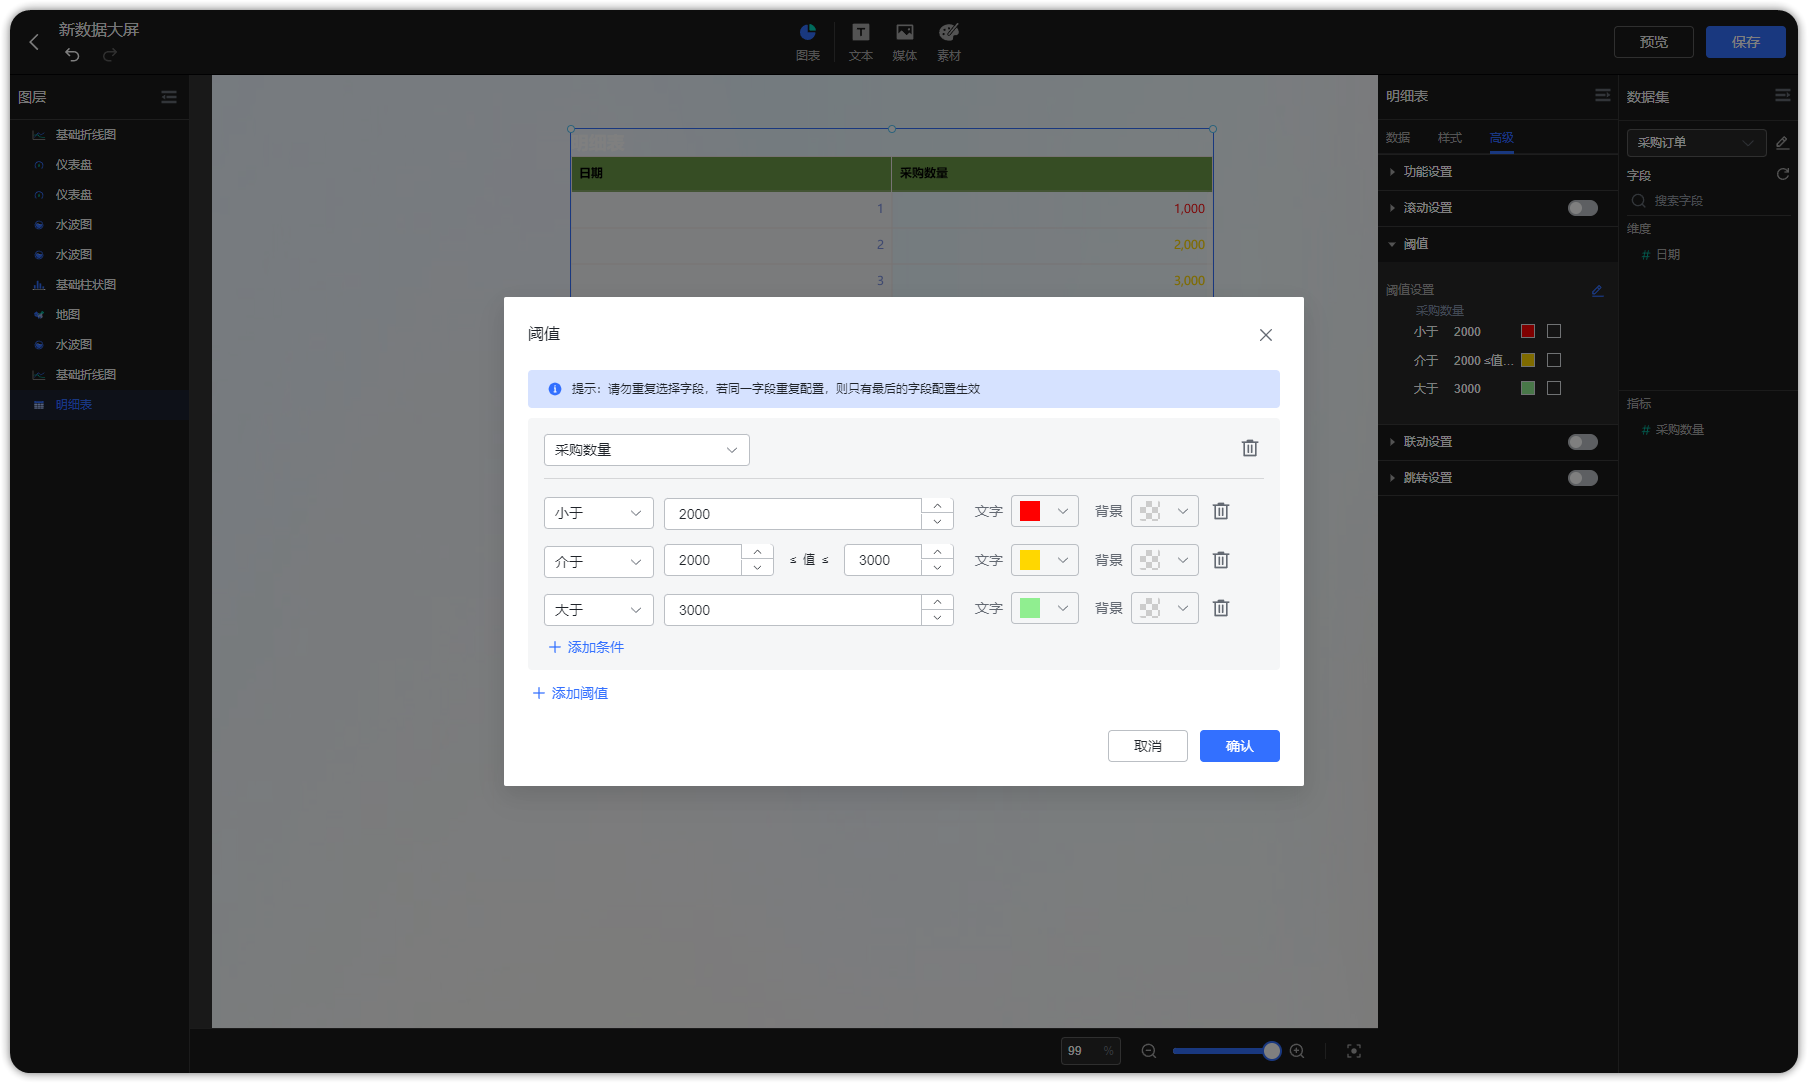Click the redo arrow icon
The image size is (1808, 1083).
[x=110, y=55]
